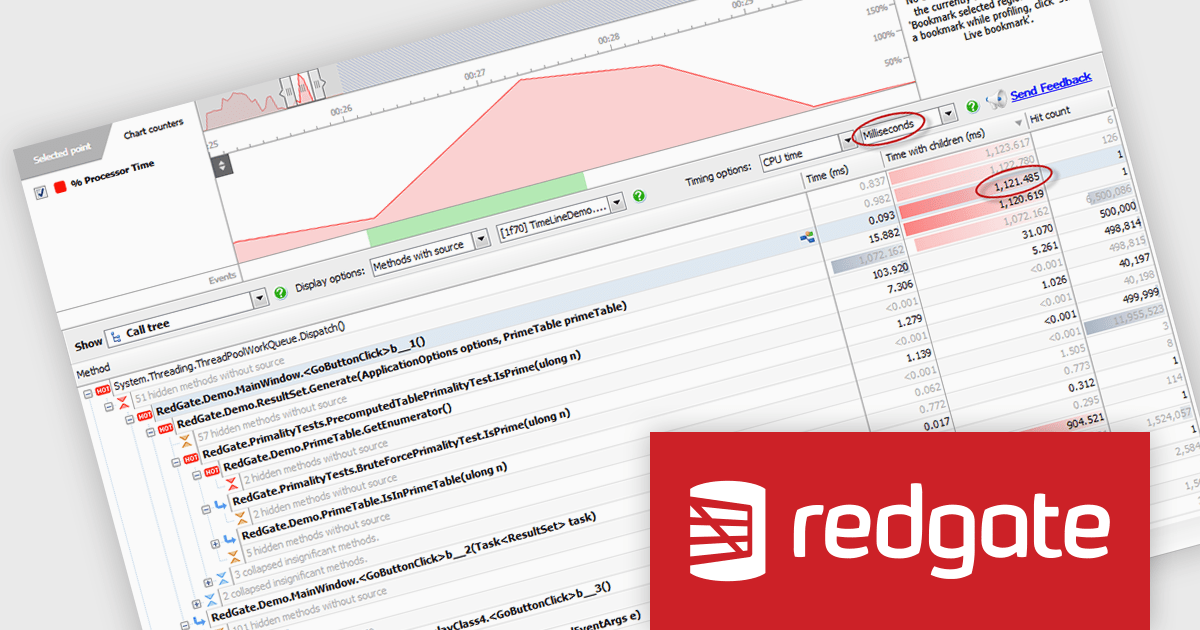Click the green help icon beside TimeLineDemo dropdown
Image resolution: width=1200 pixels, height=630 pixels.
pyautogui.click(x=640, y=195)
